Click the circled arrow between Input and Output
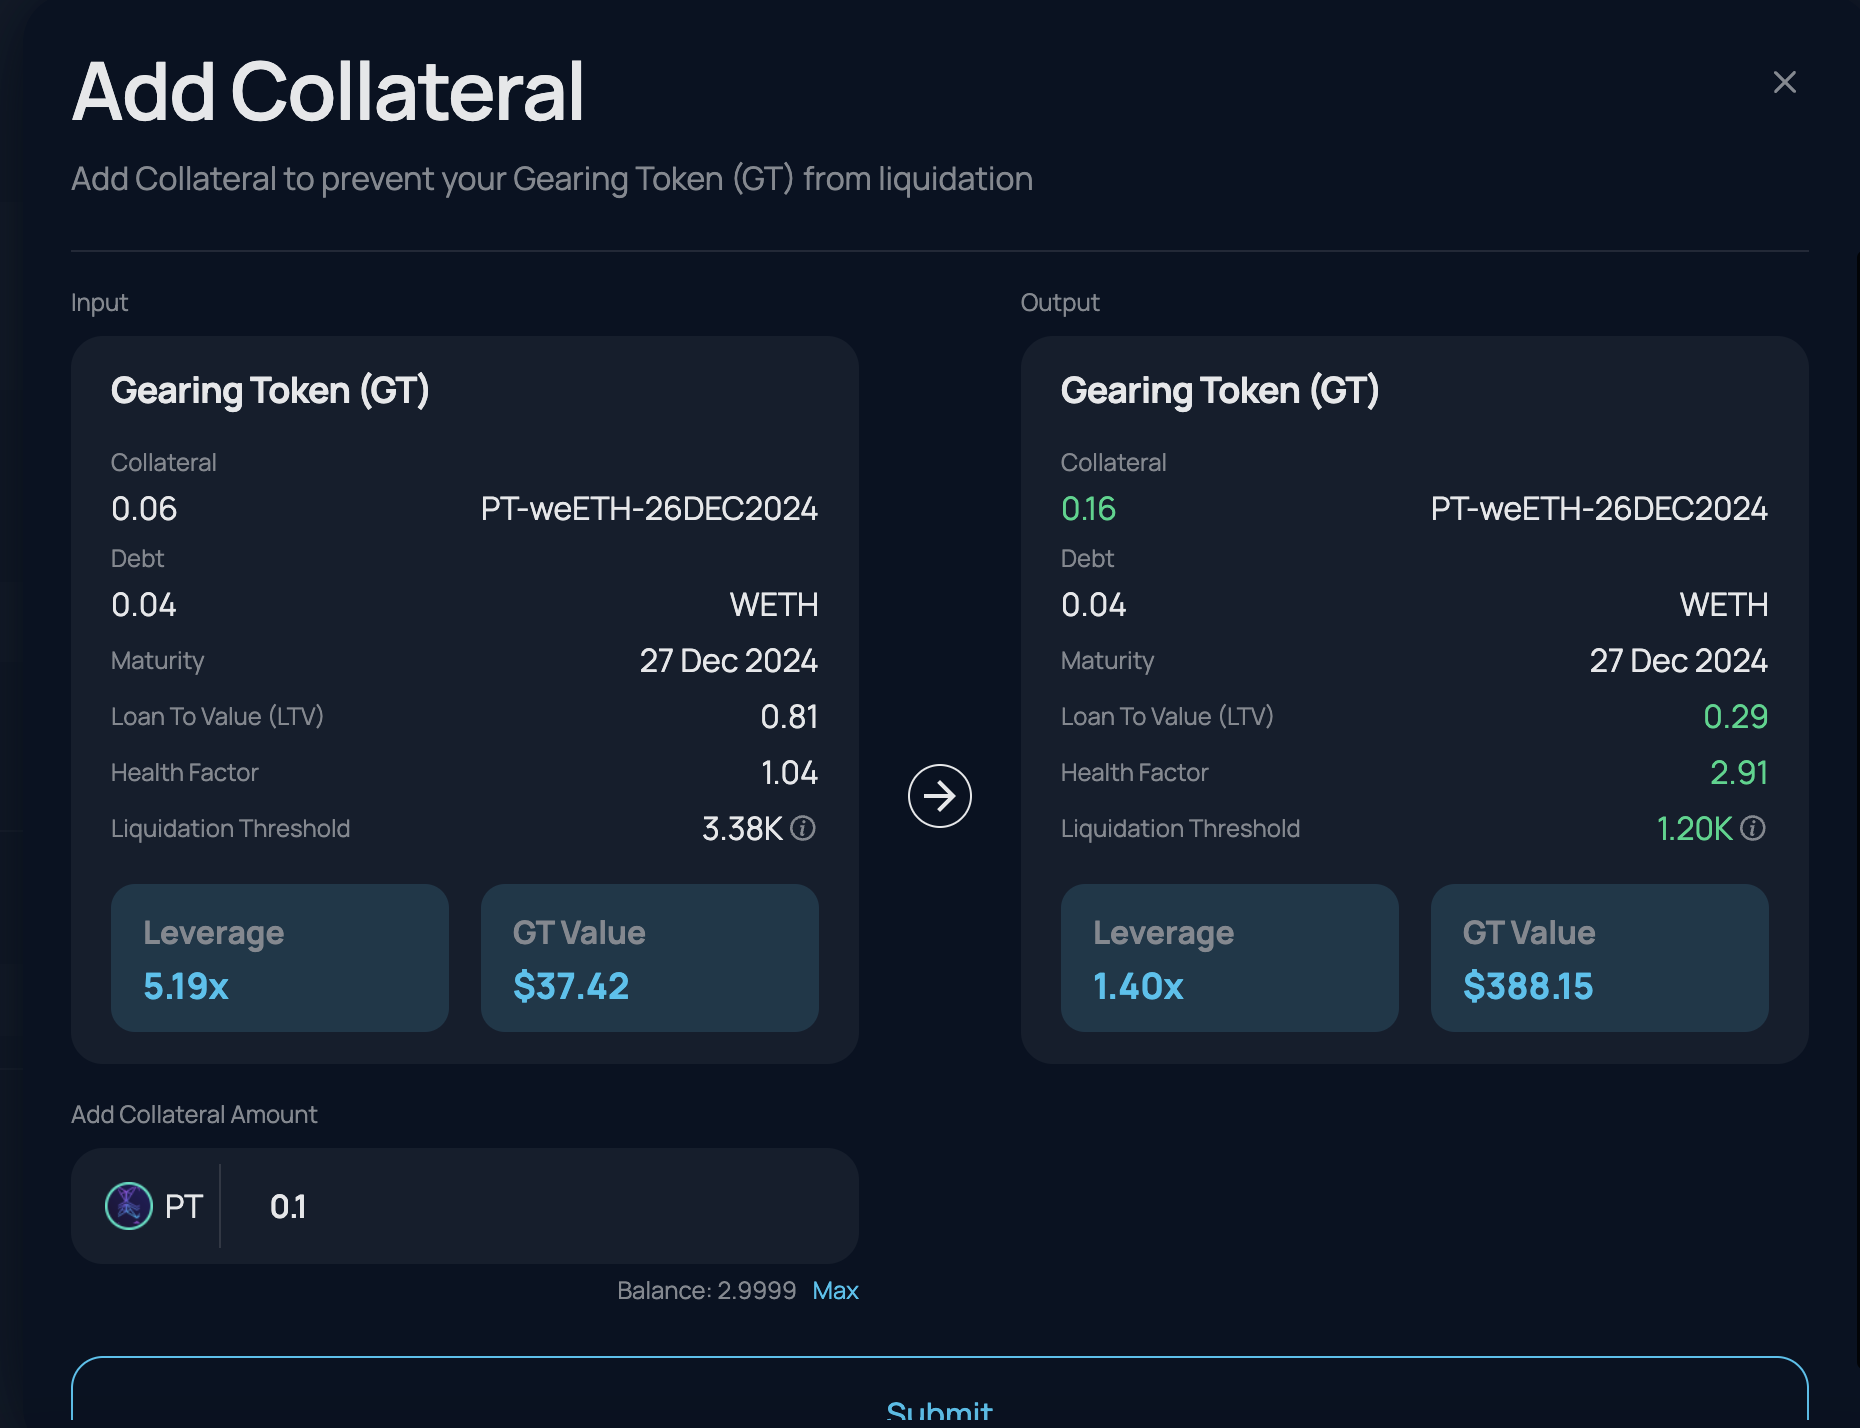 pos(939,796)
